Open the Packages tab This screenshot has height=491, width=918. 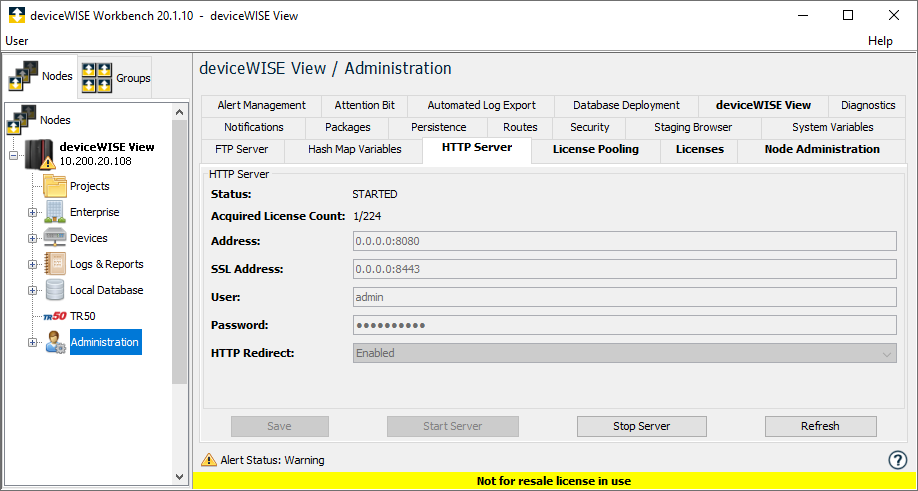(x=348, y=127)
